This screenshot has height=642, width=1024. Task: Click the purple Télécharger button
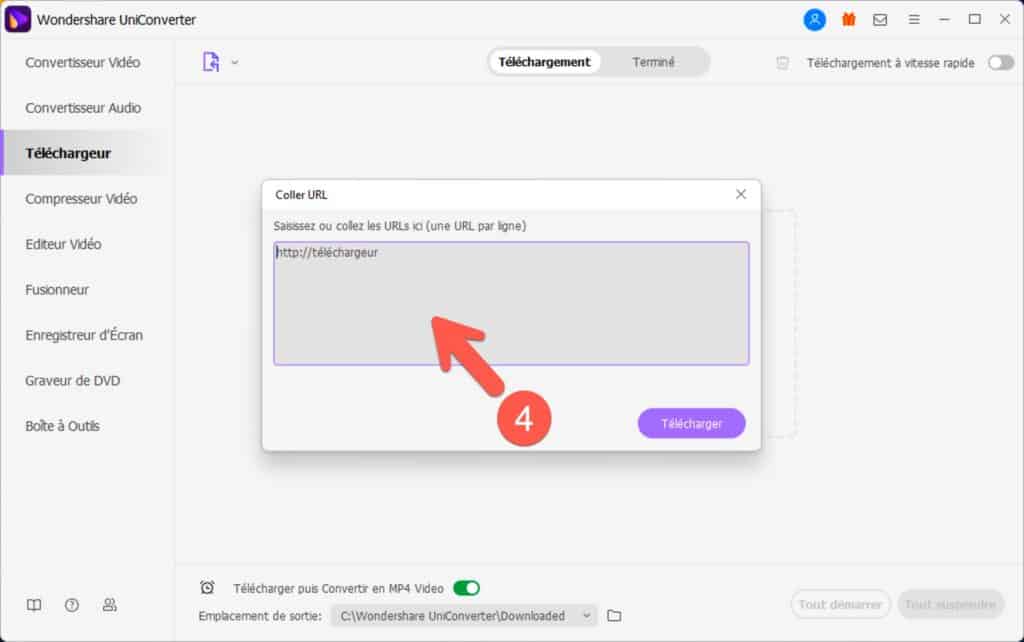692,423
